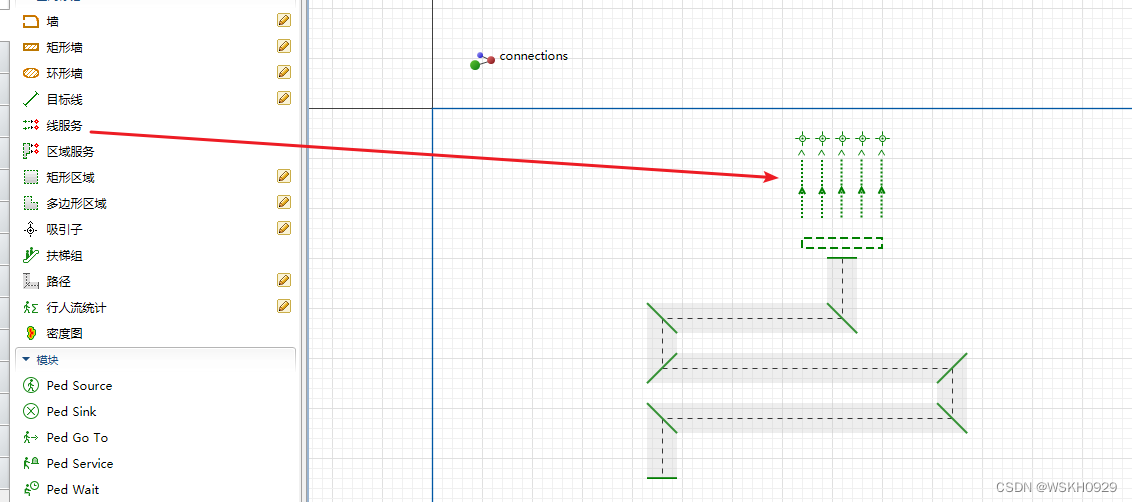Select the Ped Wait block icon
Screen dimensions: 1132x502
(x=30, y=489)
